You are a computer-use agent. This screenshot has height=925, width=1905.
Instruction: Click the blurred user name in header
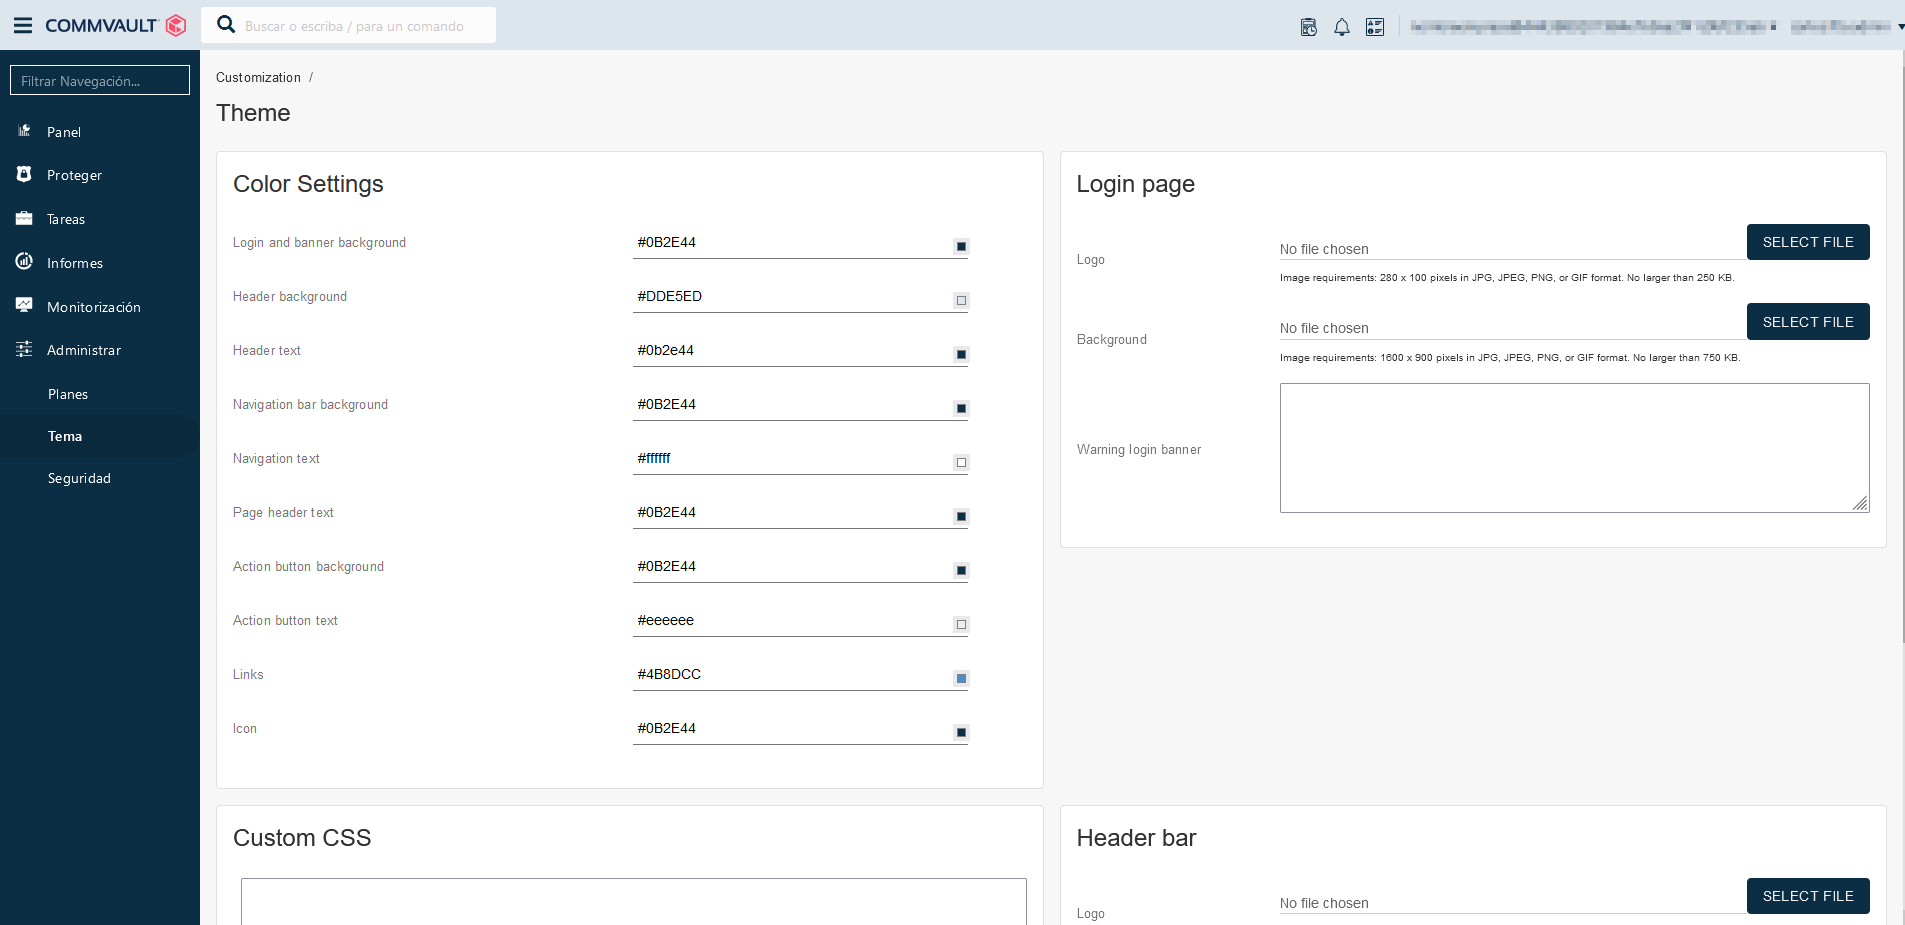(1840, 27)
